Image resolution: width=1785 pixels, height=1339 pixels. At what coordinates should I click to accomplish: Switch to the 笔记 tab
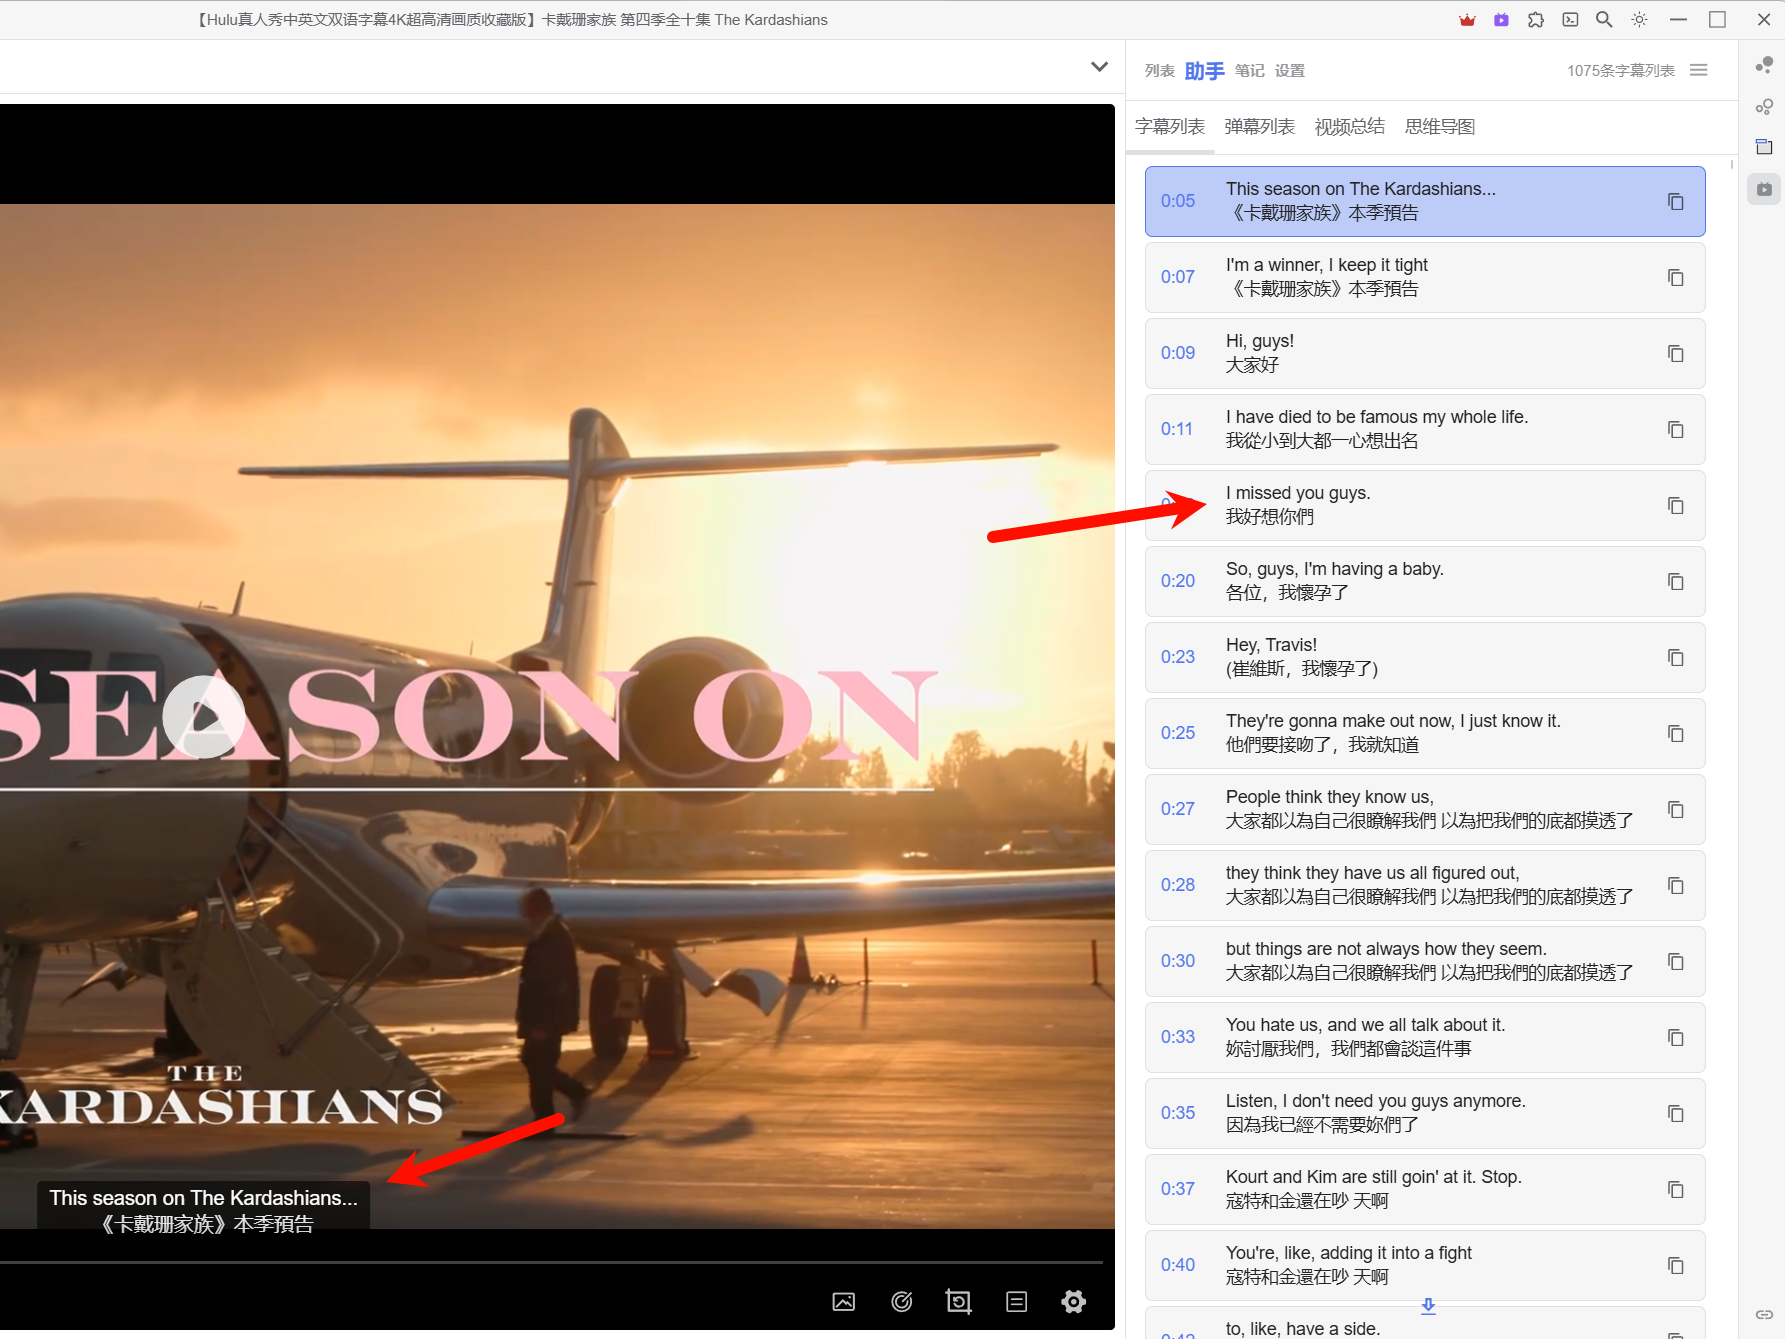pos(1250,71)
